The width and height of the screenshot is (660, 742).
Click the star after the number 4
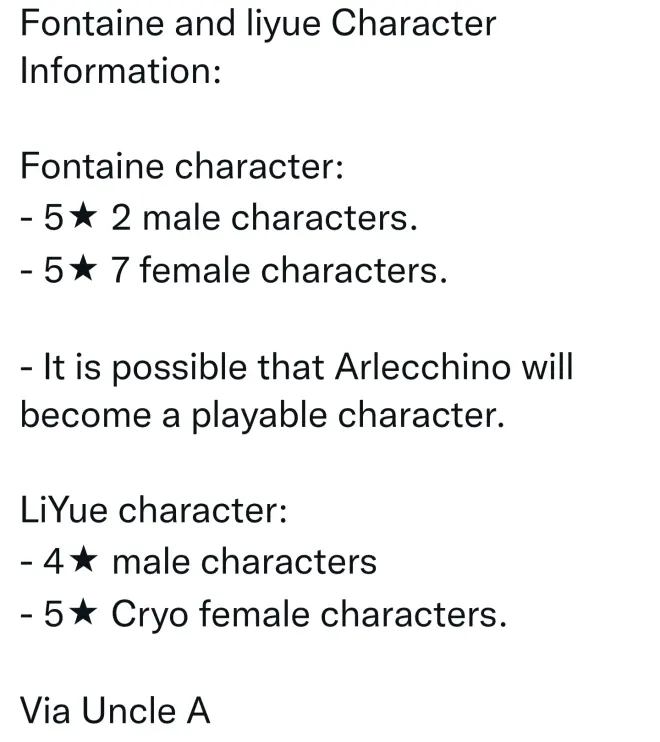pyautogui.click(x=86, y=562)
